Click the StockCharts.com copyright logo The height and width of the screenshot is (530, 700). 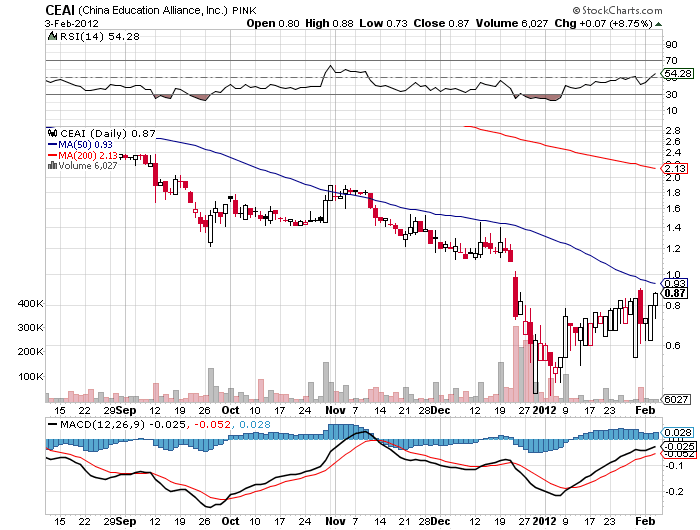click(617, 10)
